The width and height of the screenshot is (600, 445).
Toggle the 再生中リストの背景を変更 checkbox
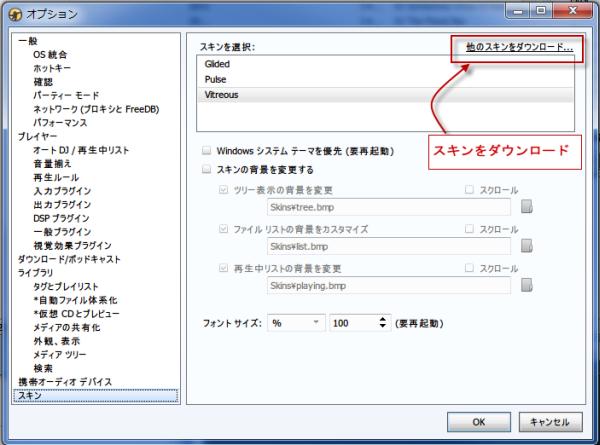point(223,268)
